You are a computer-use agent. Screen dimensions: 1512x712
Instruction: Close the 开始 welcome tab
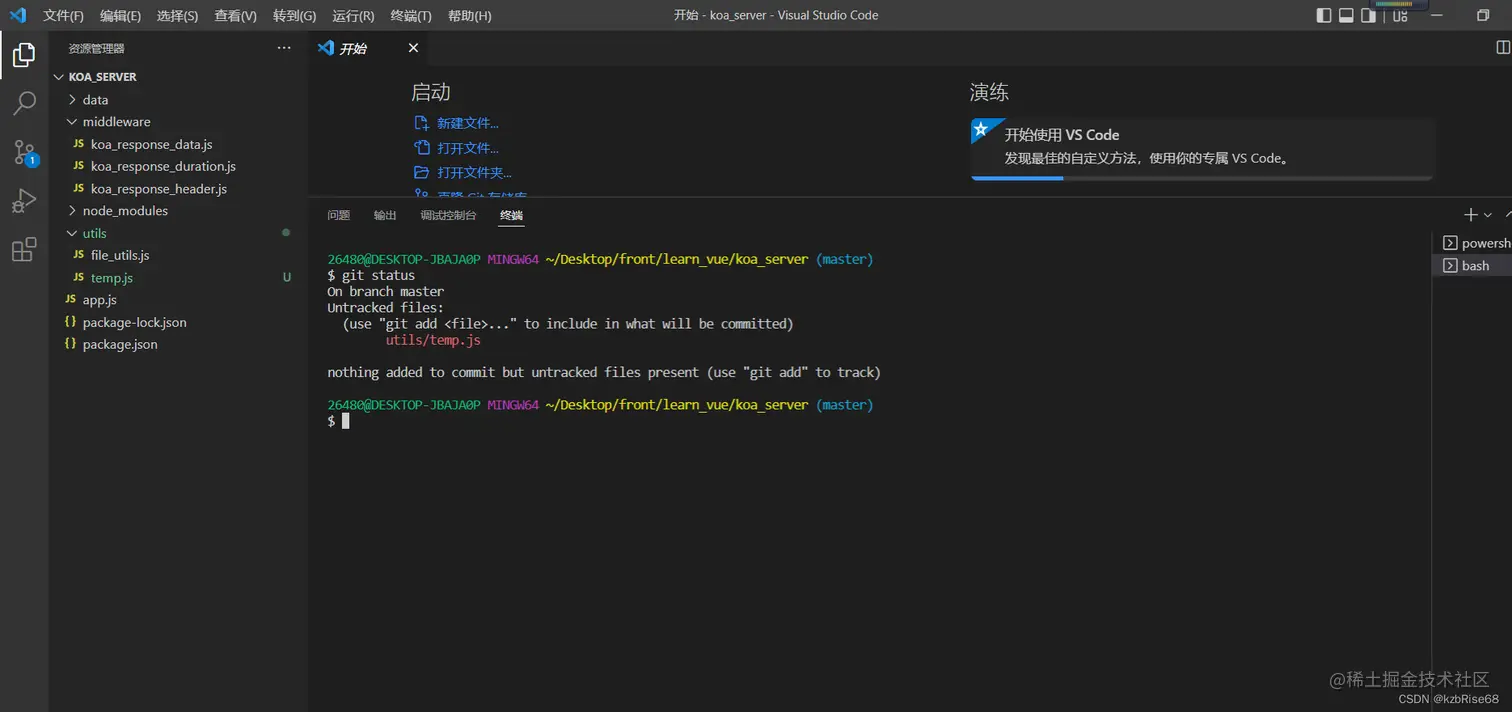coord(413,48)
